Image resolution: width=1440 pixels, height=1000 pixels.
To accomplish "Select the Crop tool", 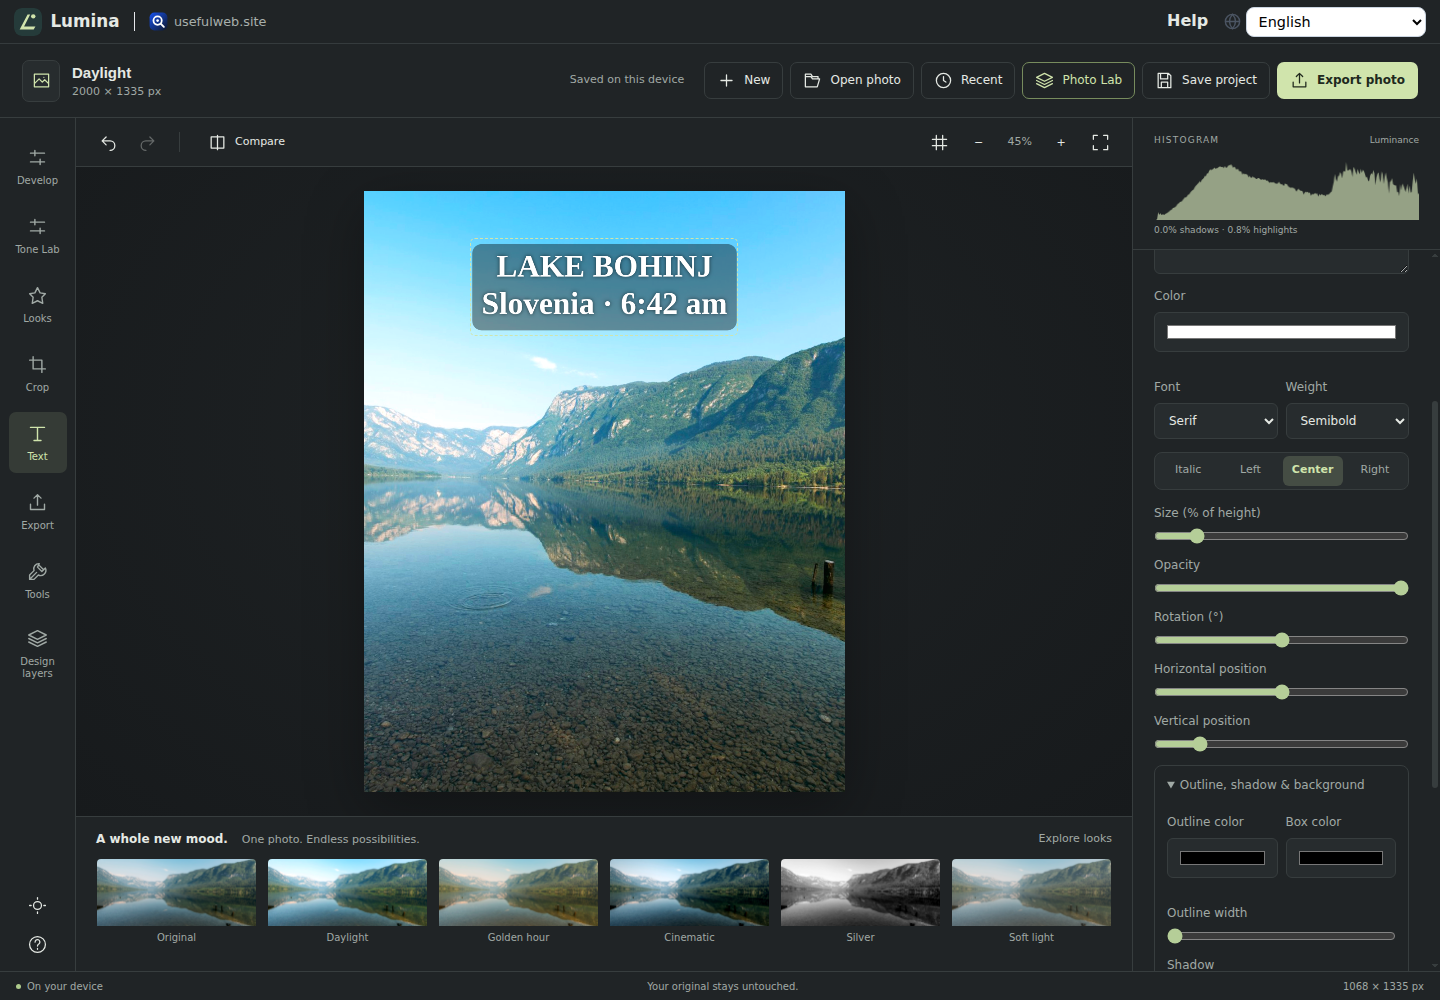I will tap(37, 374).
